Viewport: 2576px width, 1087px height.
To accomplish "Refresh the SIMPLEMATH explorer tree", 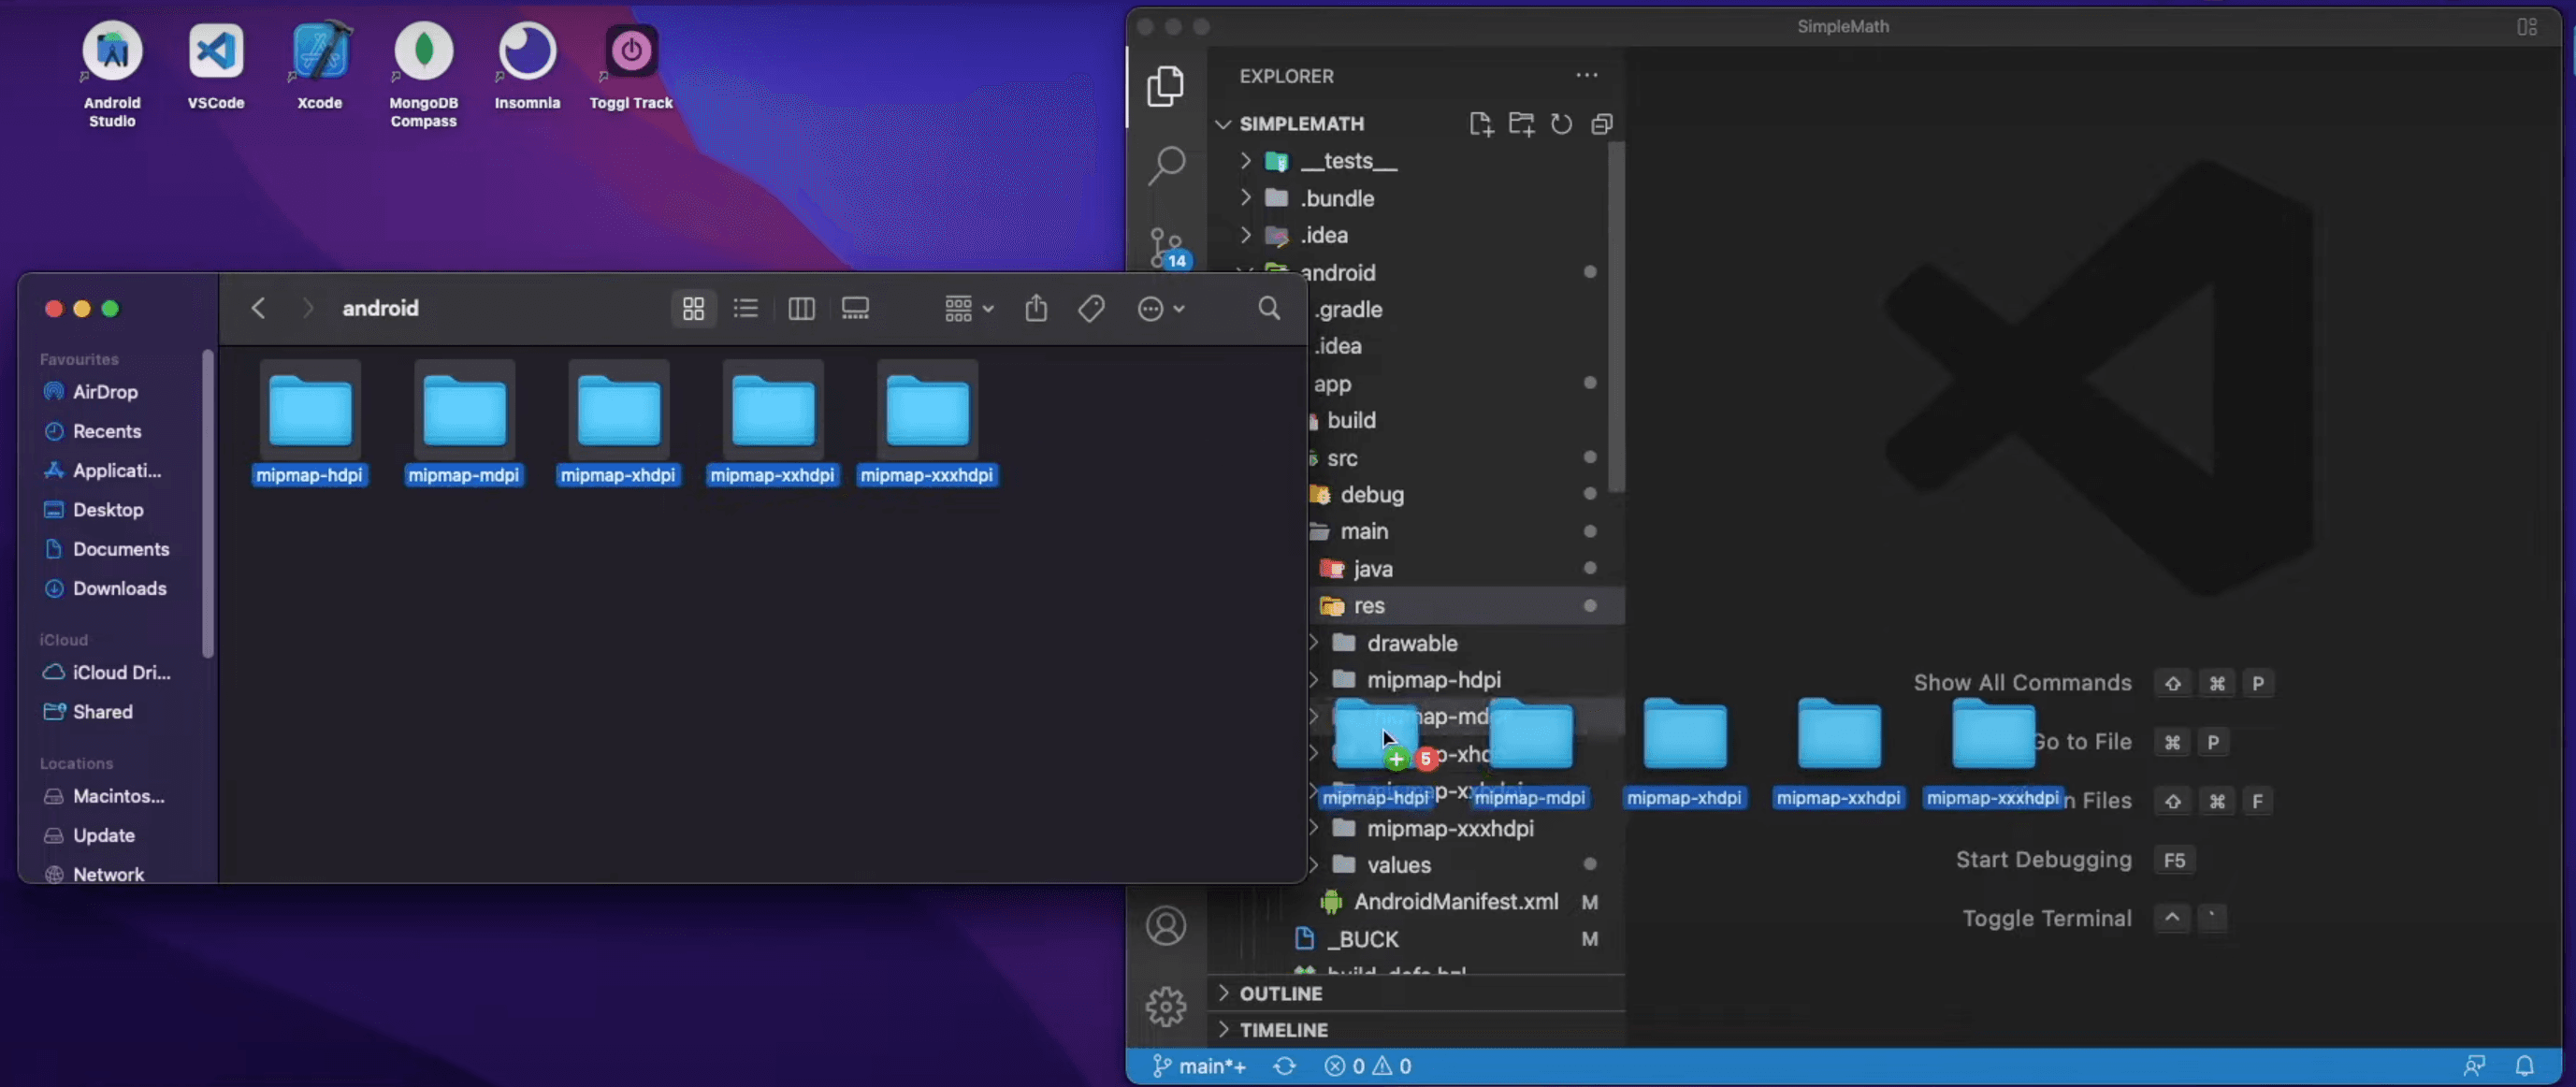I will pos(1561,124).
